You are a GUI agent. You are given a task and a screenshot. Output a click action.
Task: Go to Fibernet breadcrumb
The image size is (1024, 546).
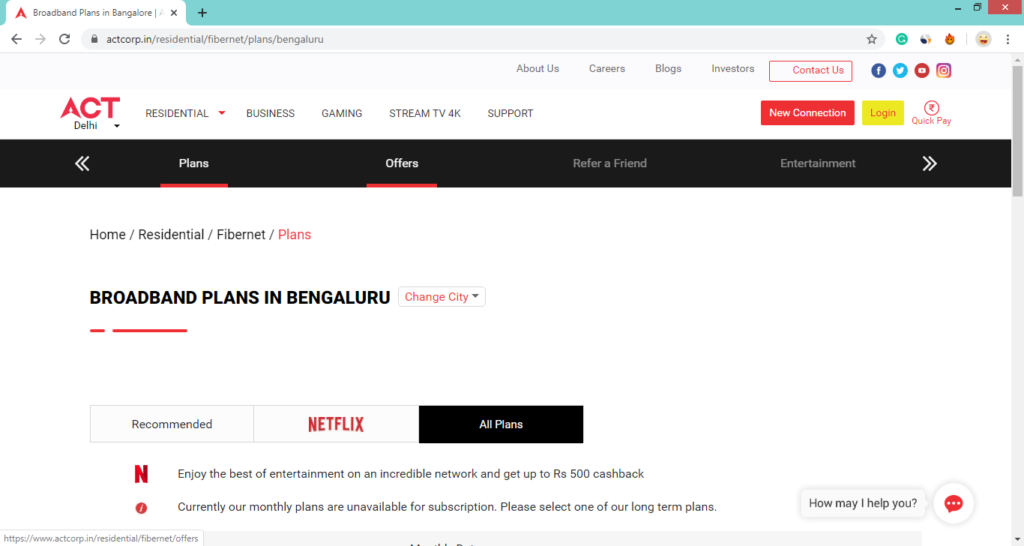241,234
